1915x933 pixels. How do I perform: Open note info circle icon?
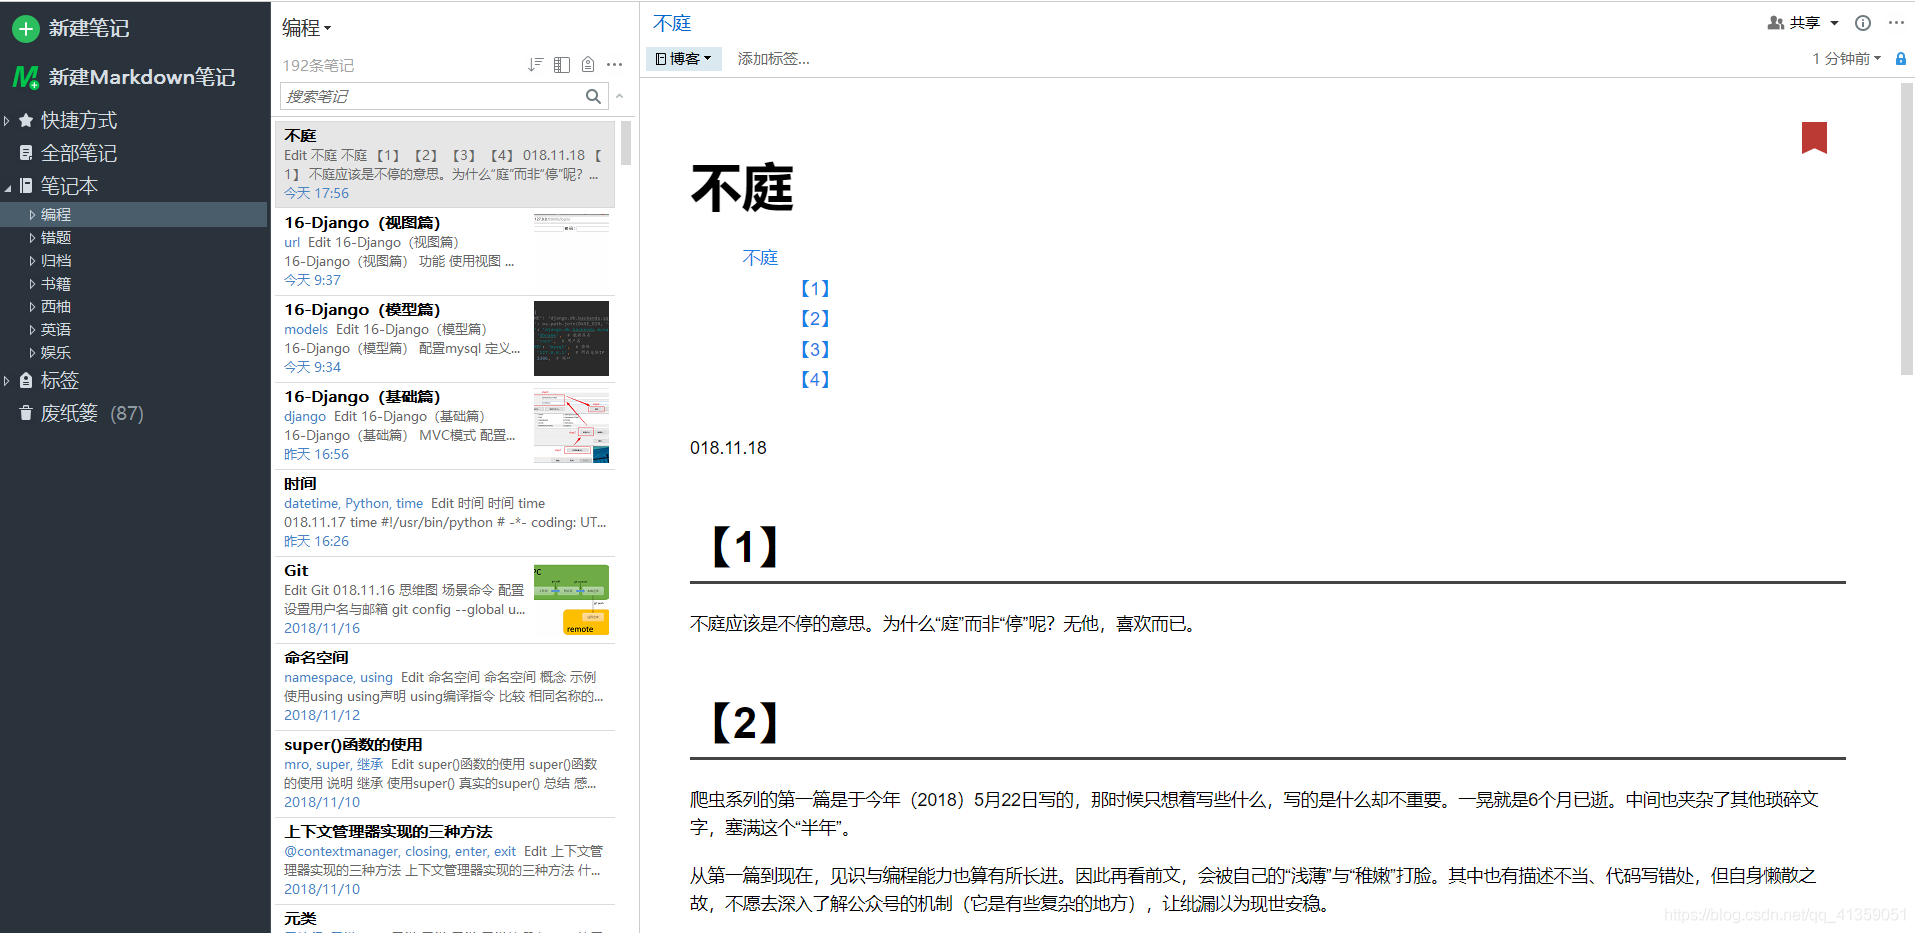click(x=1863, y=23)
